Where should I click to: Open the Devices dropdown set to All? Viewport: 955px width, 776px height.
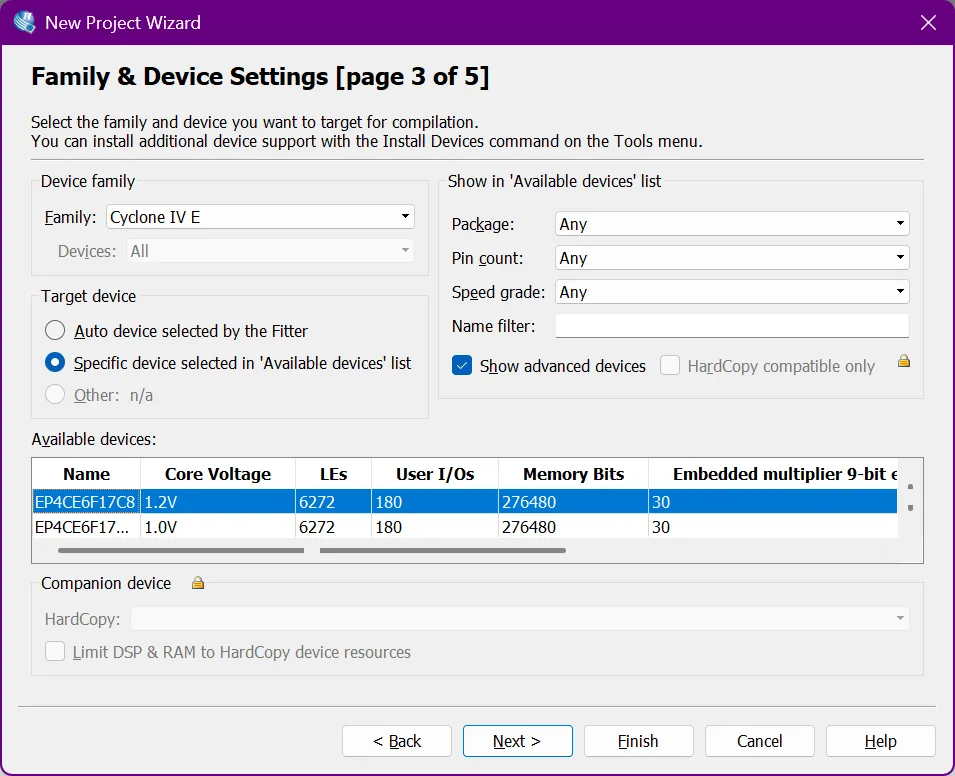pyautogui.click(x=270, y=251)
